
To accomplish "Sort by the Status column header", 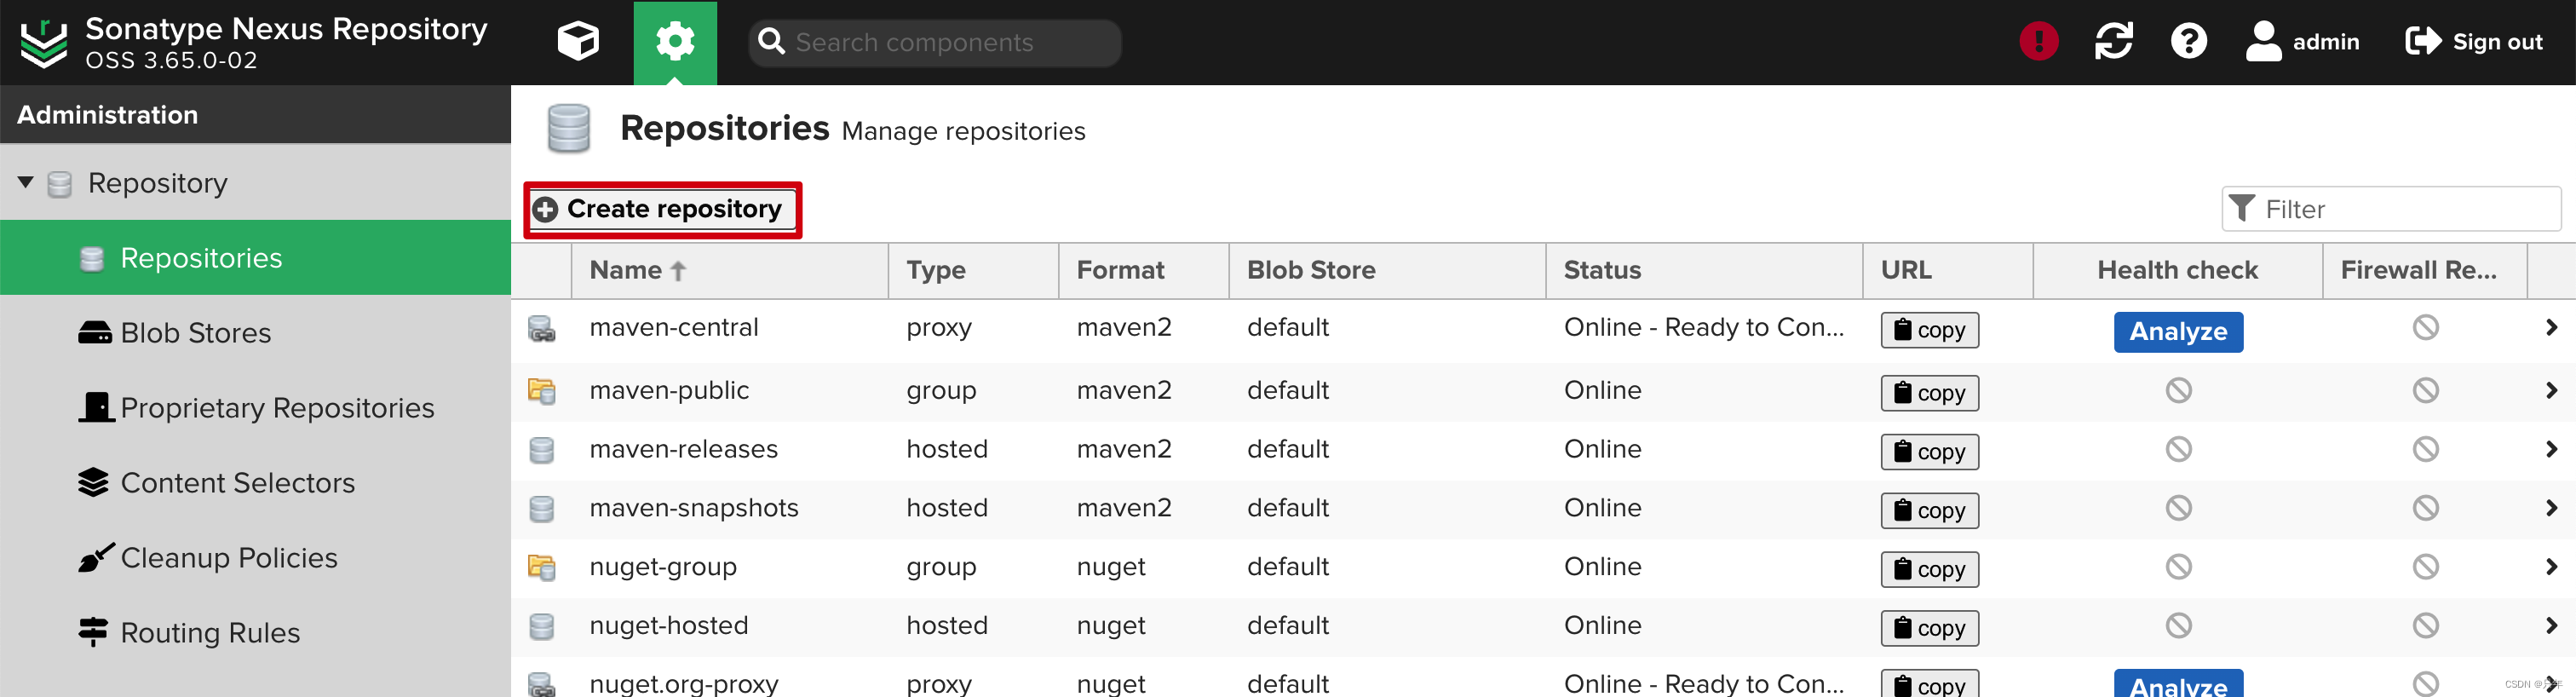I will point(1704,270).
